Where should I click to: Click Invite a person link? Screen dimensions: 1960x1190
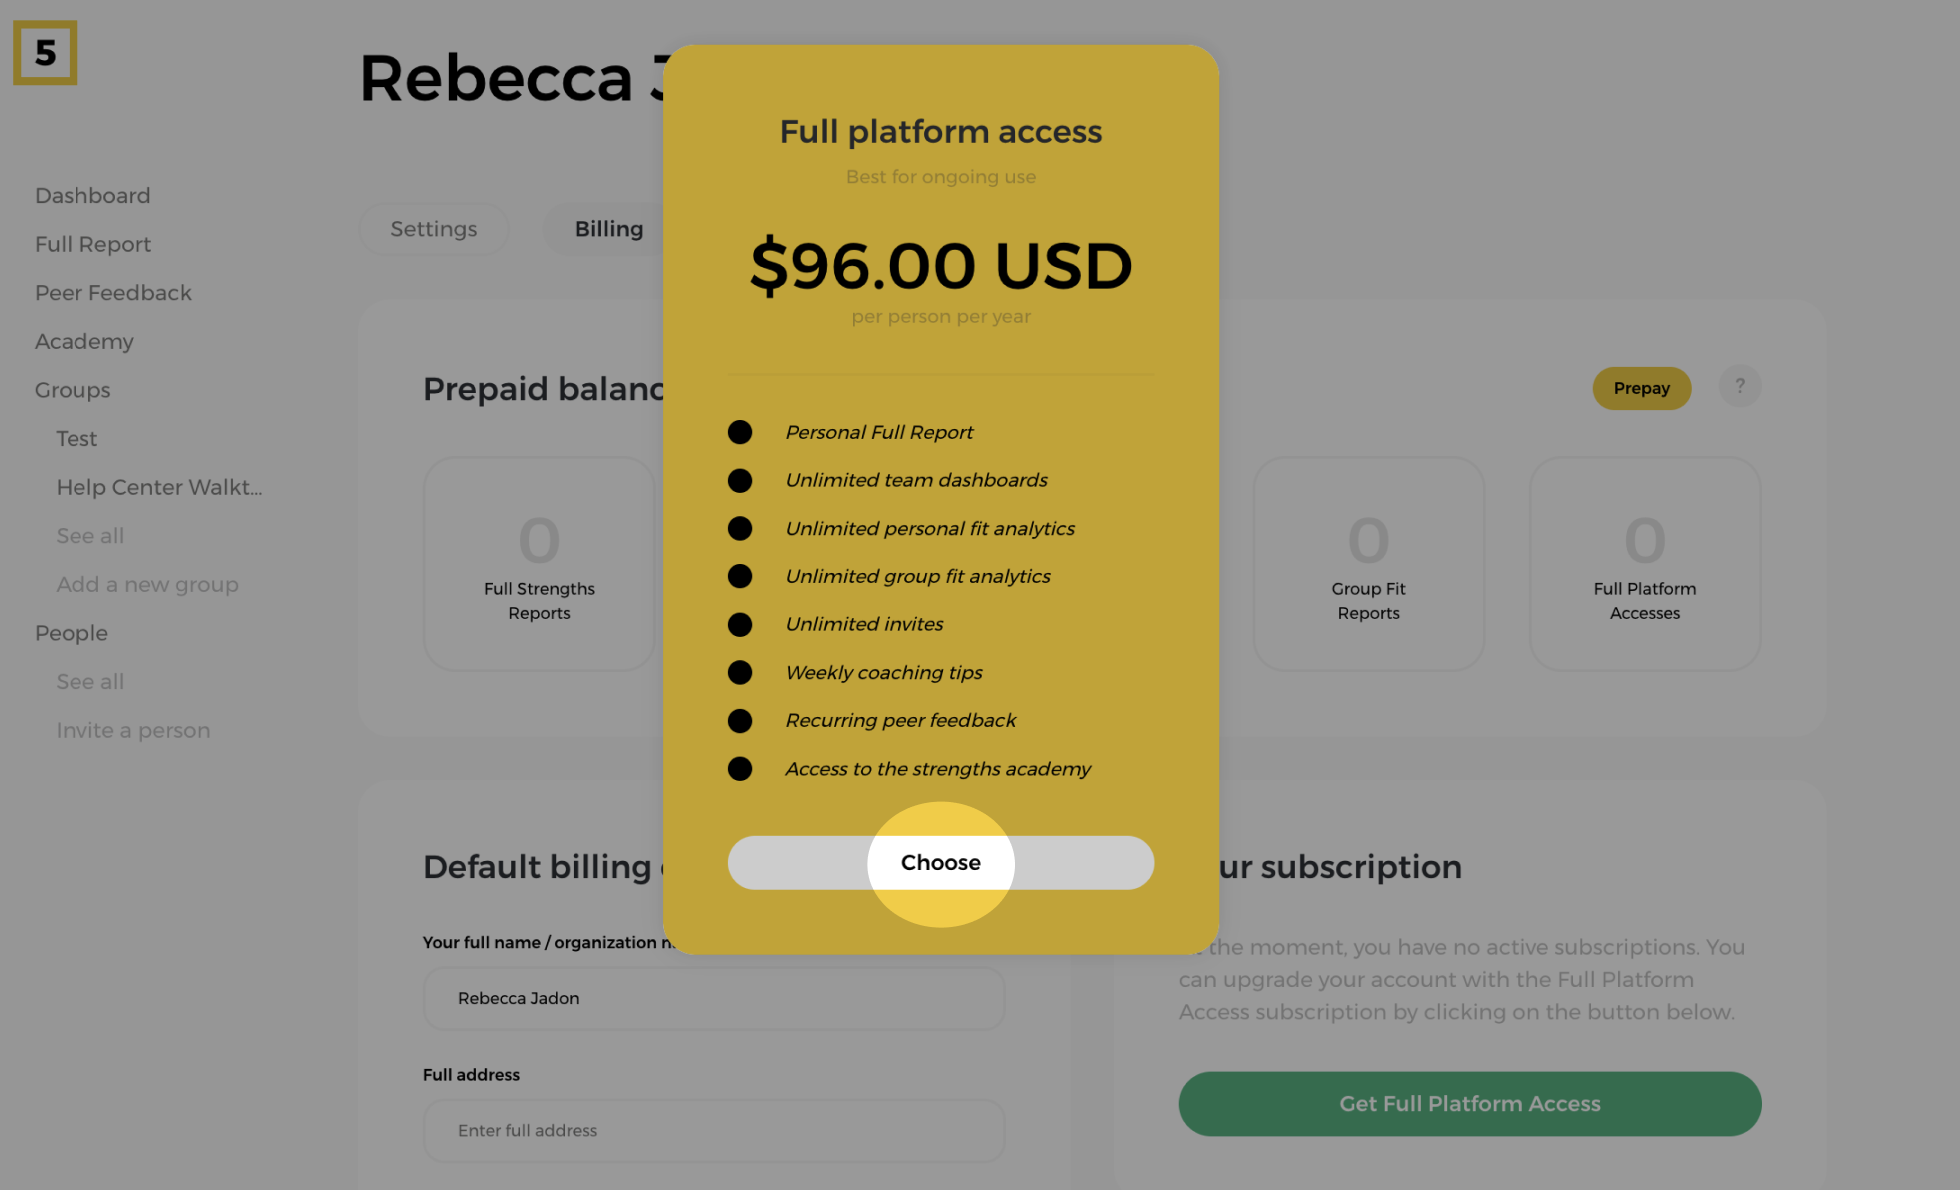click(x=133, y=731)
